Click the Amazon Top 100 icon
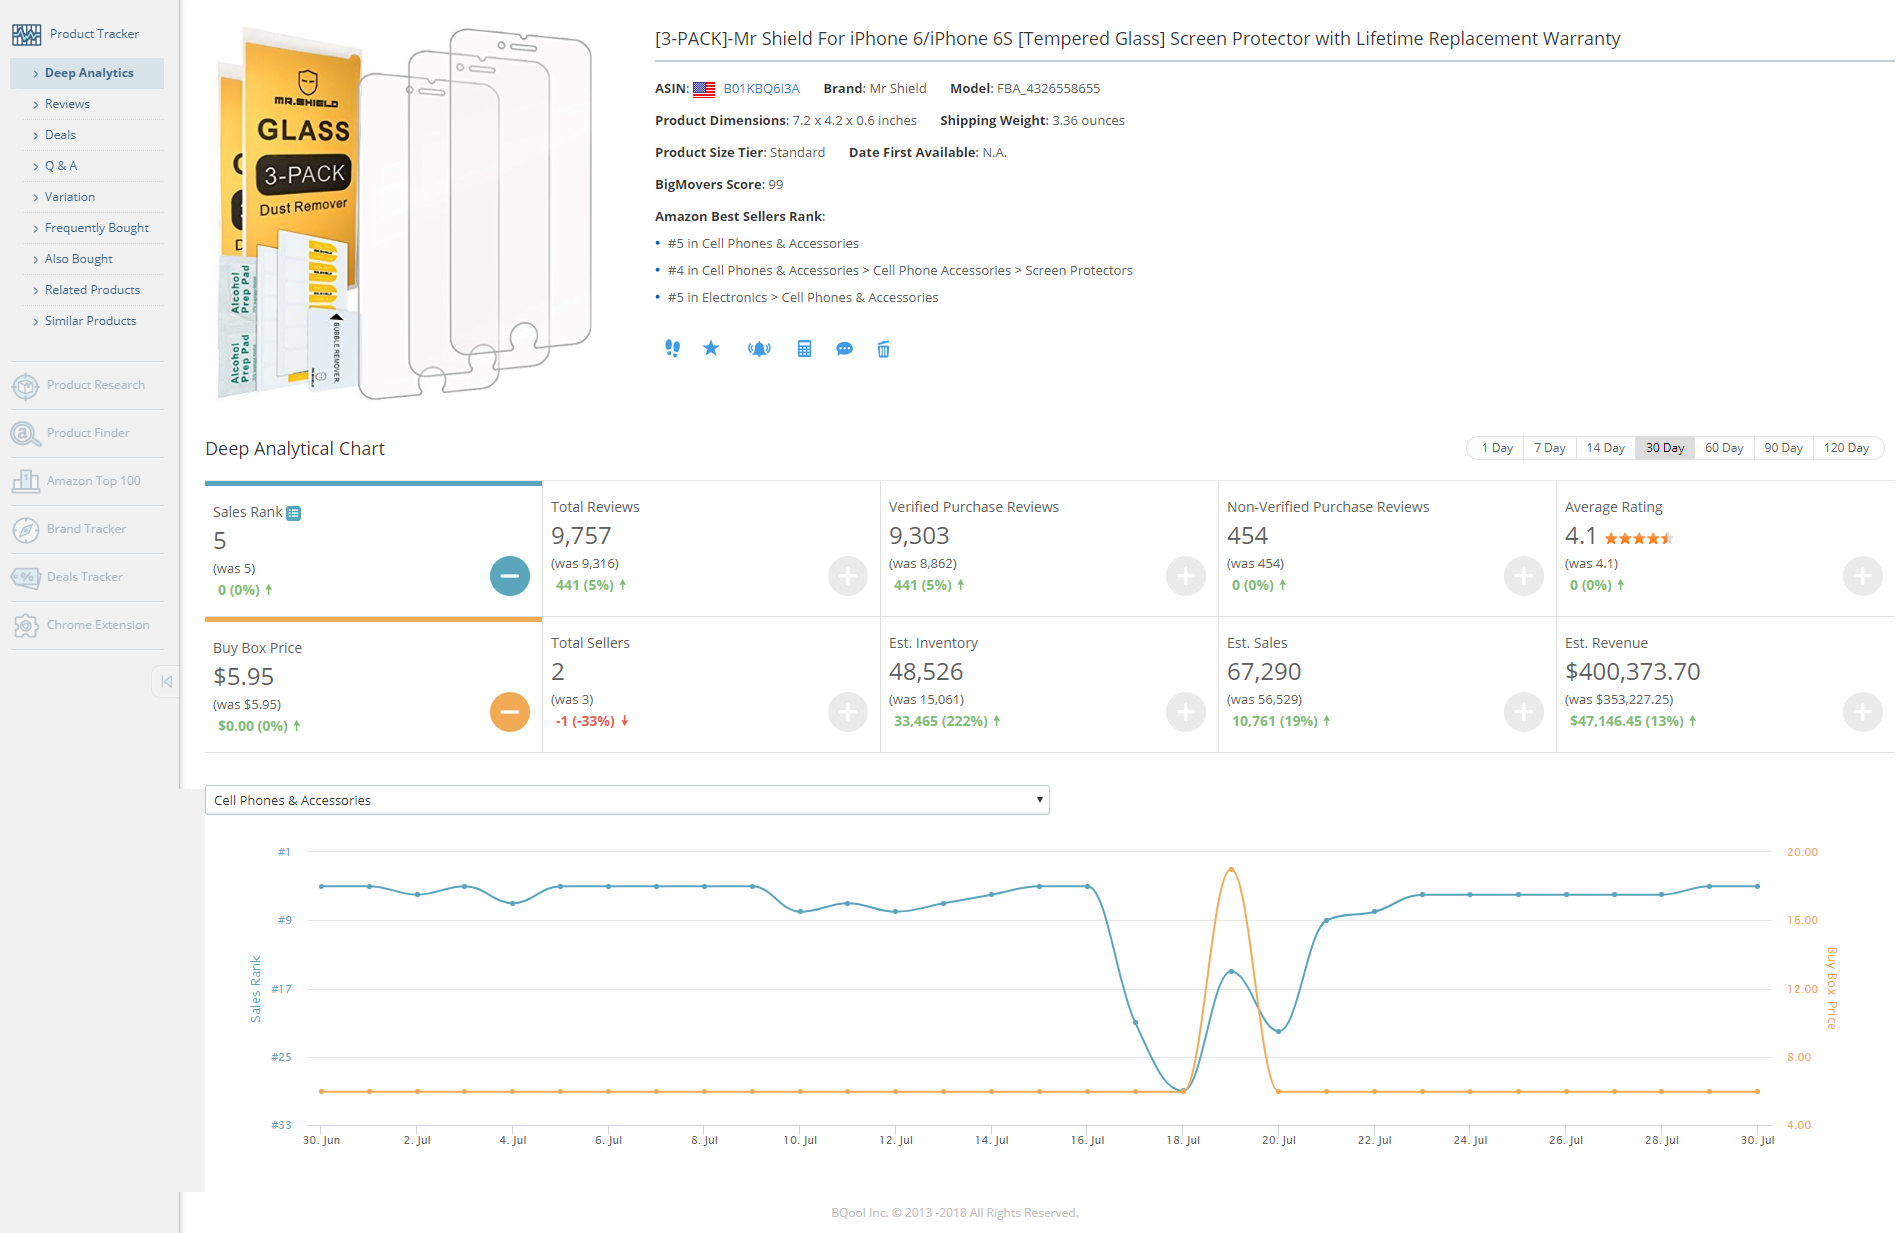This screenshot has width=1897, height=1233. (25, 481)
